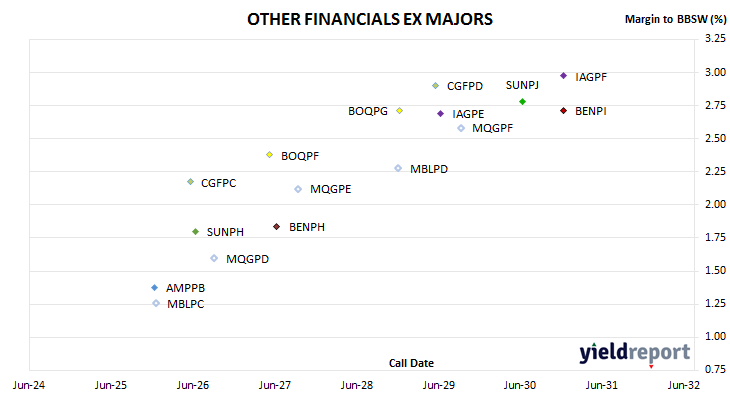Click the BOQPF yellow diamond marker
This screenshot has height=399, width=730.
point(270,155)
